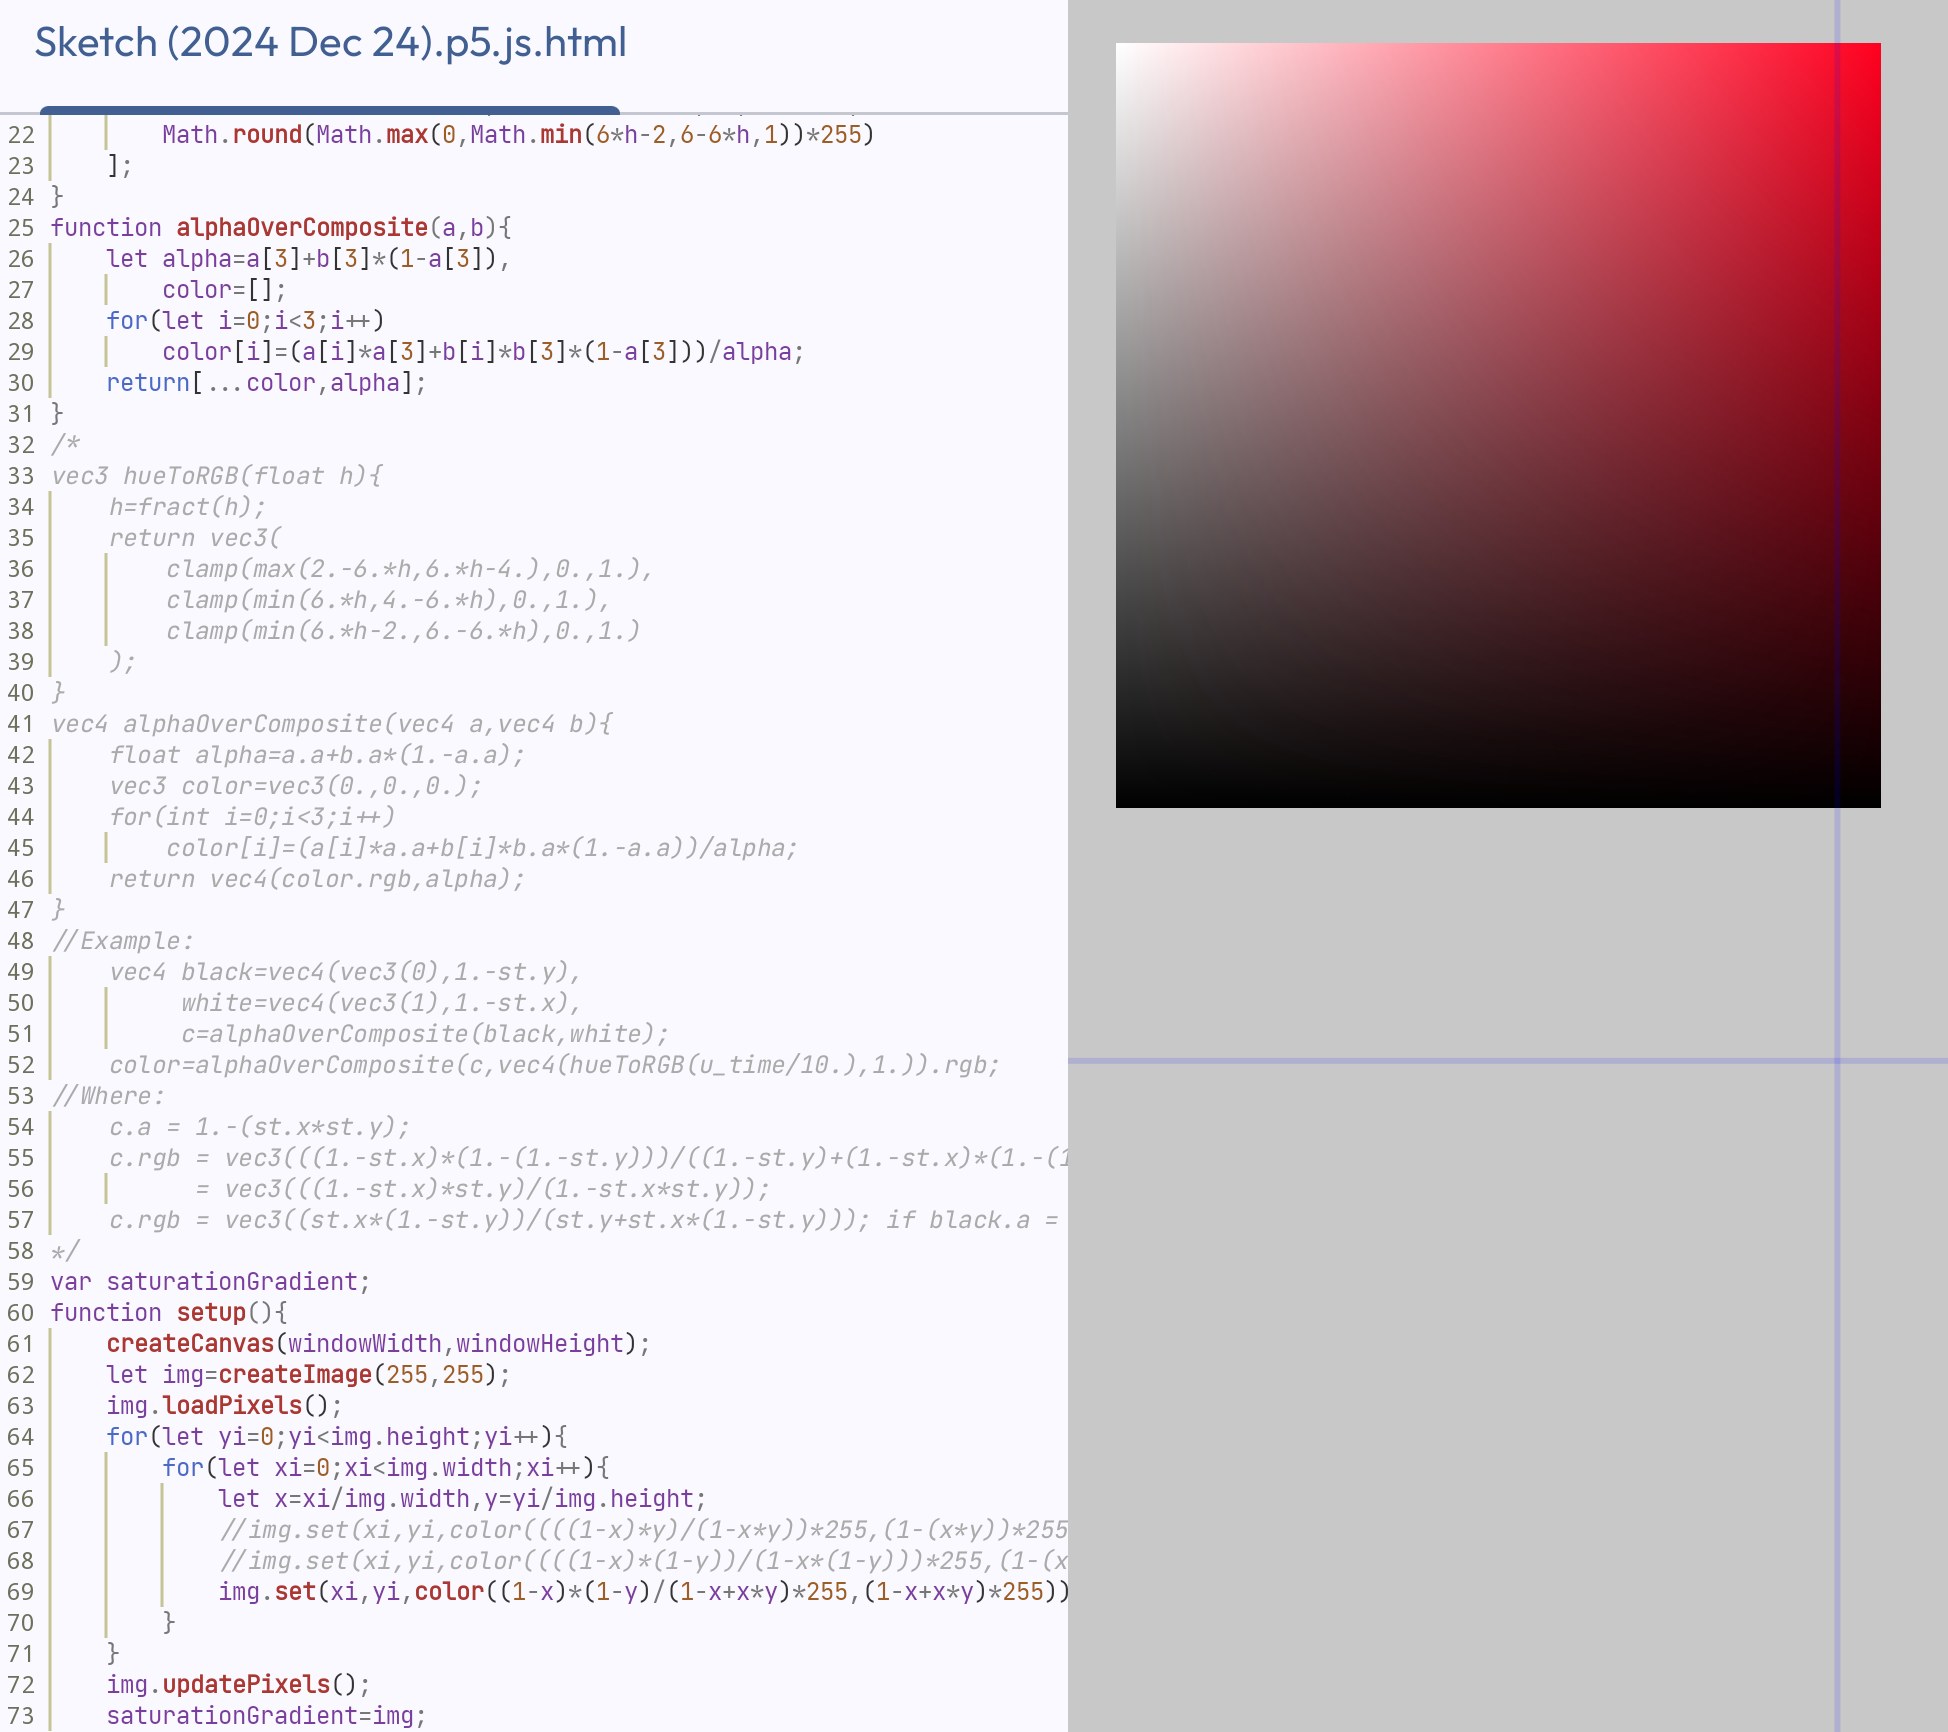Click createImage call on line 62
Viewport: 1948px width, 1732px height.
click(295, 1375)
